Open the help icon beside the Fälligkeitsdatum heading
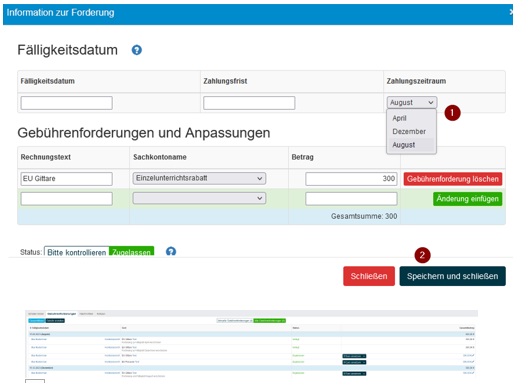Viewport: 513px width, 383px height. [137, 50]
